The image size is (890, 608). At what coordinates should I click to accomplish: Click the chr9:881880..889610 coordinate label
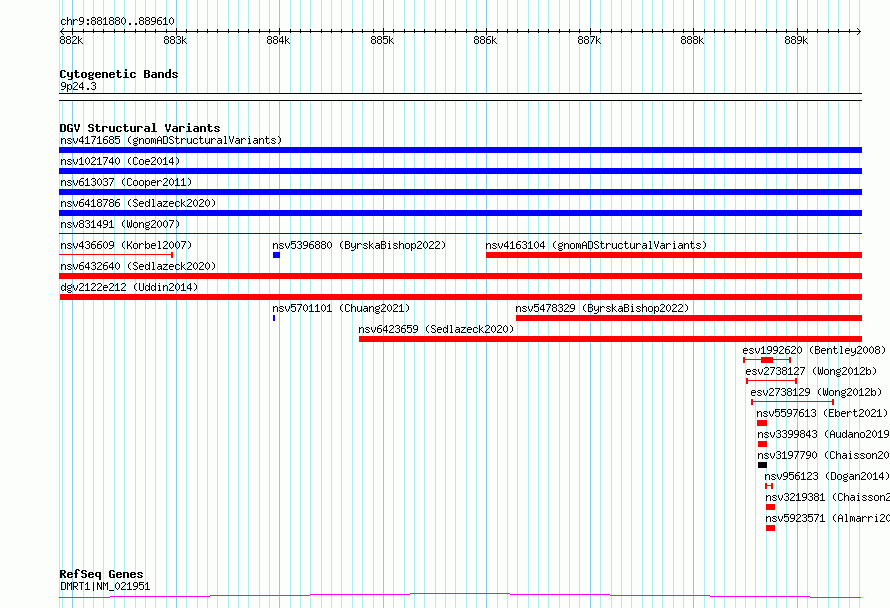[x=117, y=21]
